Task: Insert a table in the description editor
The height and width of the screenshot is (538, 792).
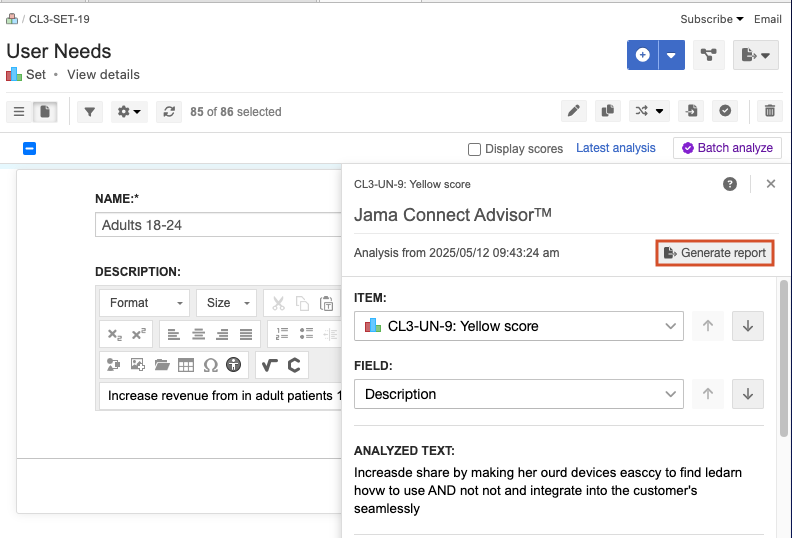Action: coord(186,365)
